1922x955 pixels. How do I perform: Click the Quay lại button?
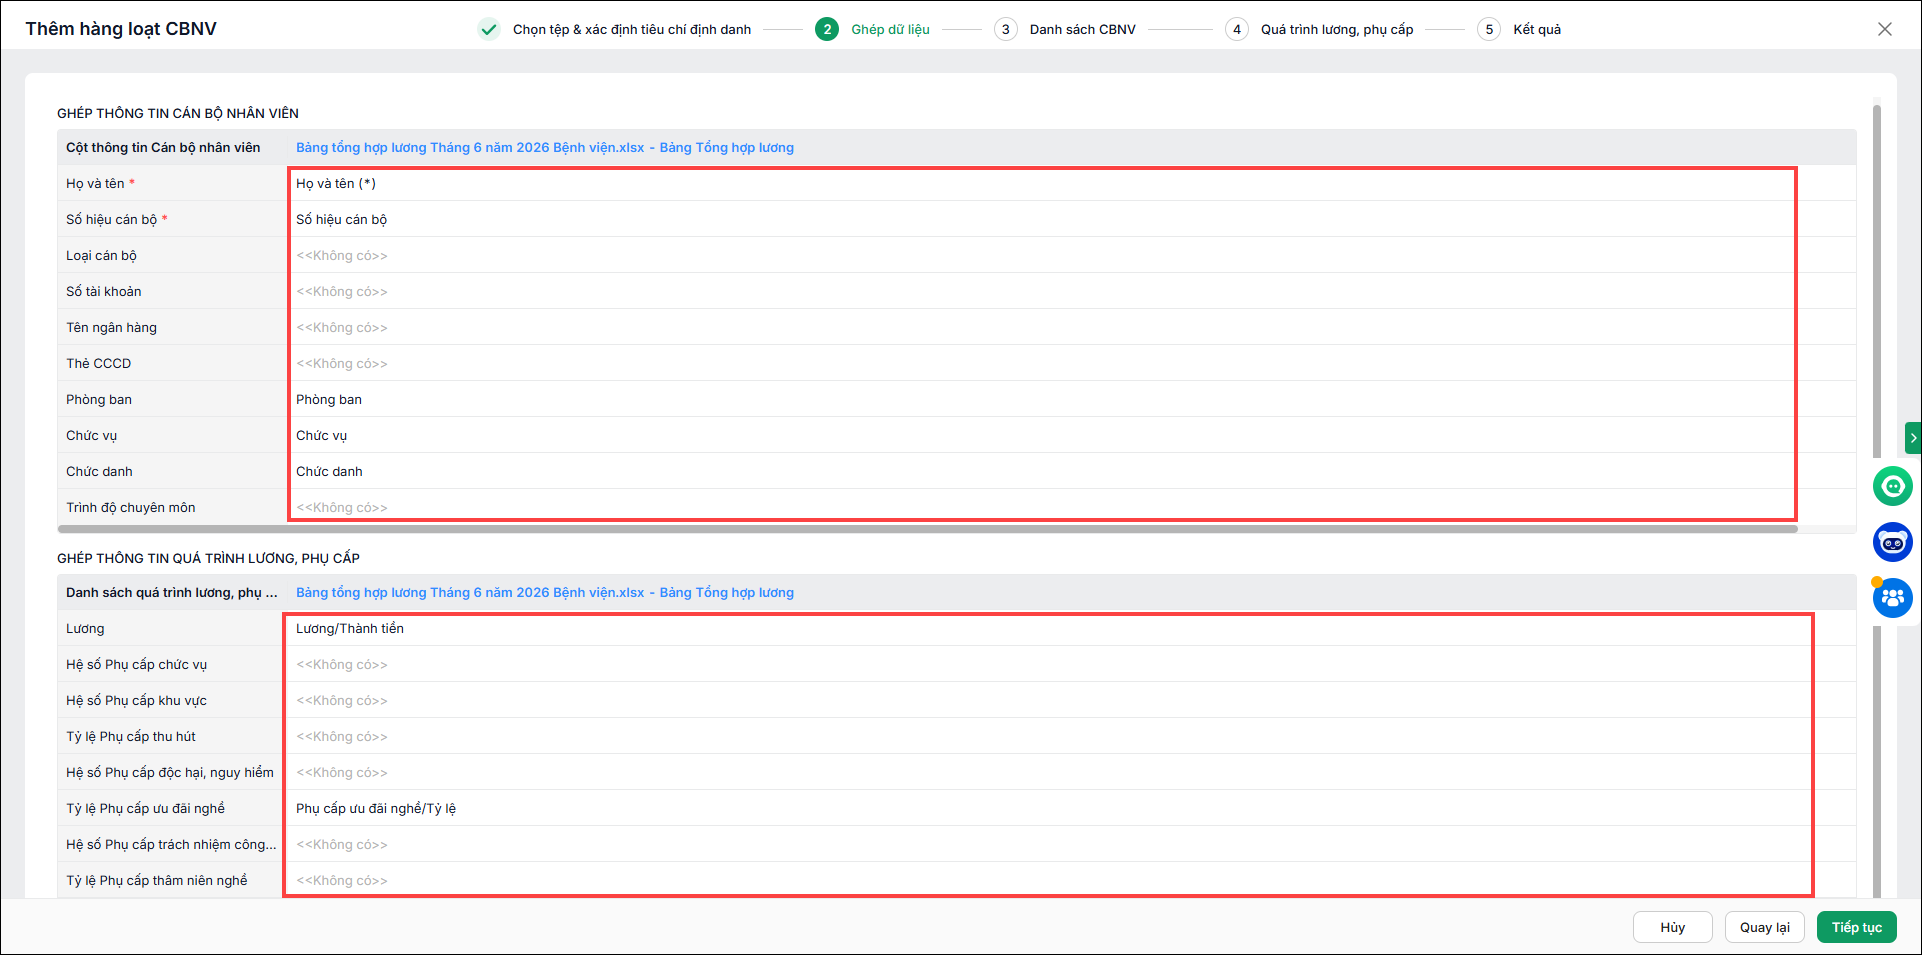(1765, 927)
